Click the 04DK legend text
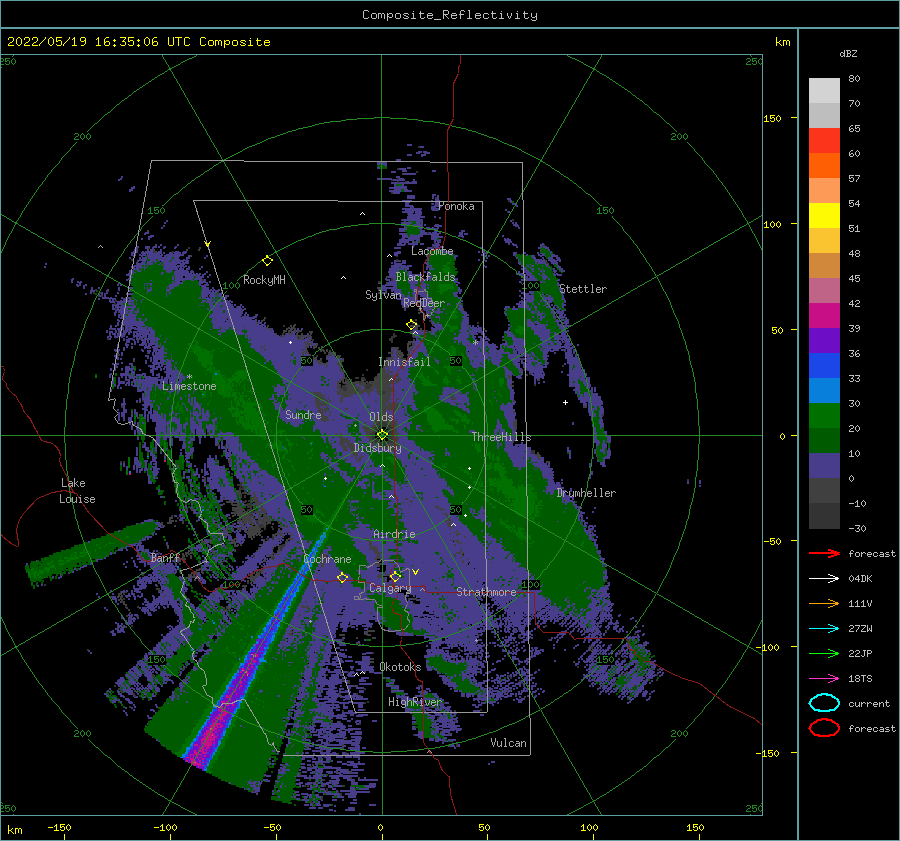Viewport: 900px width, 841px height. (x=860, y=579)
